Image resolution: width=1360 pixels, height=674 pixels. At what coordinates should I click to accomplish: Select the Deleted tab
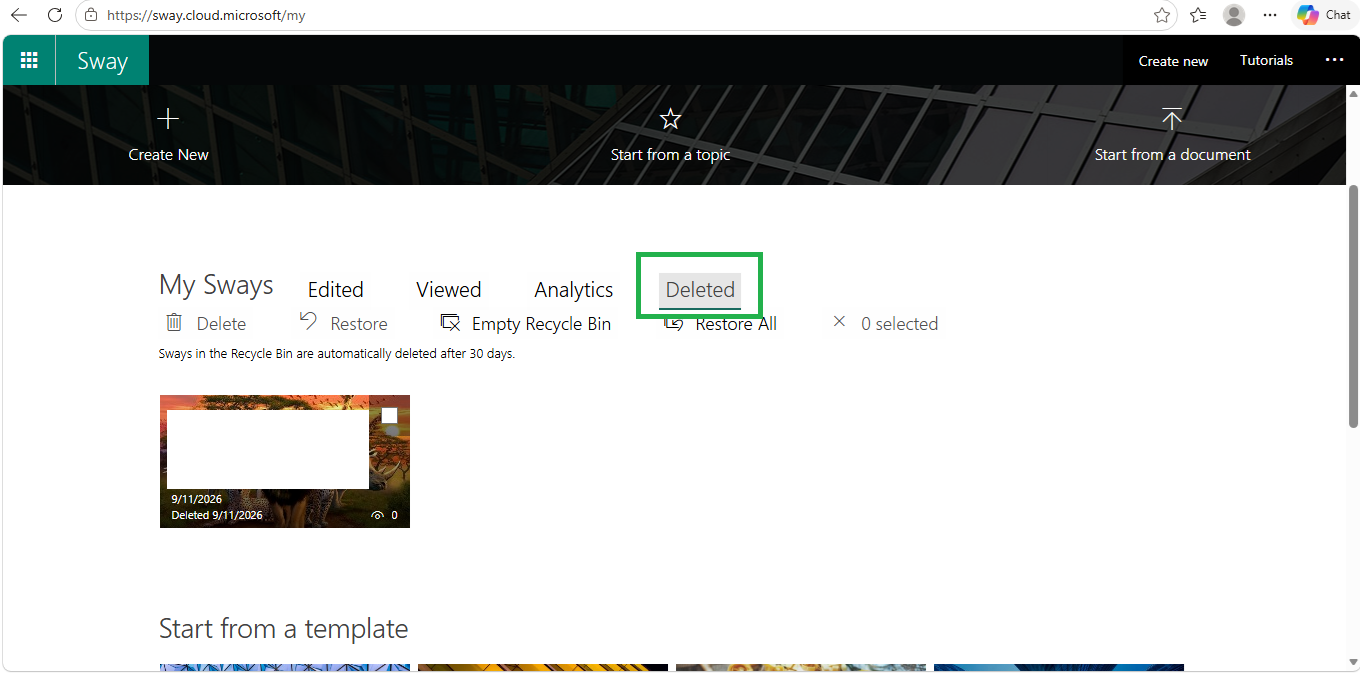[700, 290]
